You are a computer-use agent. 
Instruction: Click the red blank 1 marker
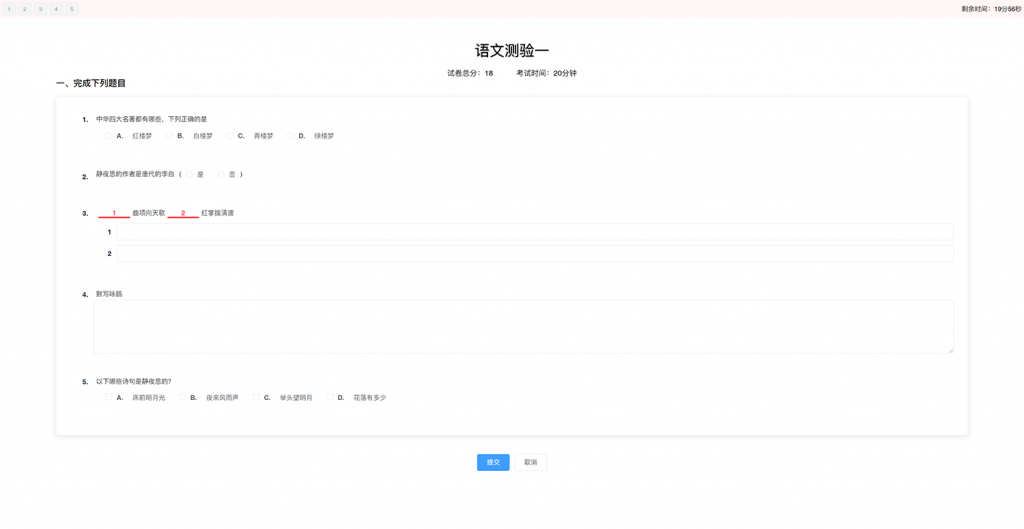[114, 214]
